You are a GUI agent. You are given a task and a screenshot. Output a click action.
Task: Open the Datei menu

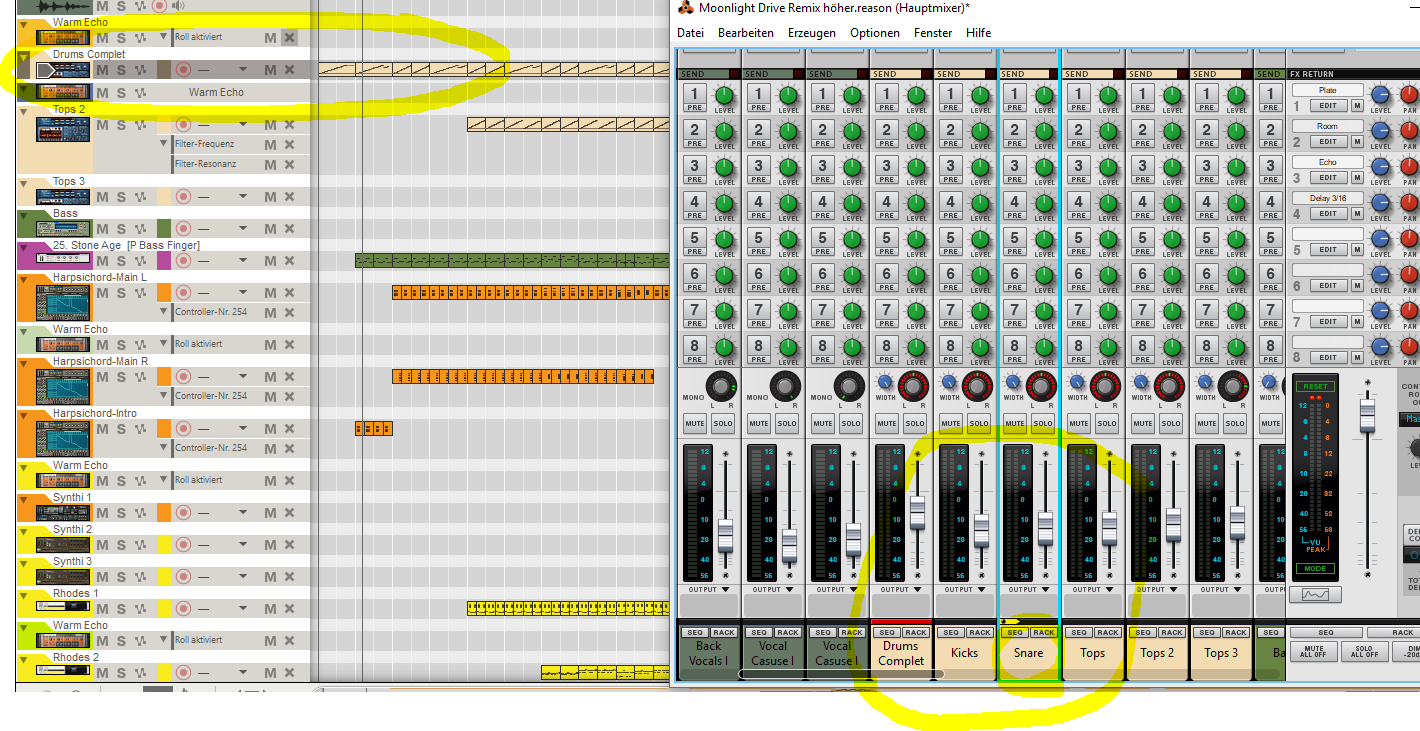pos(690,33)
